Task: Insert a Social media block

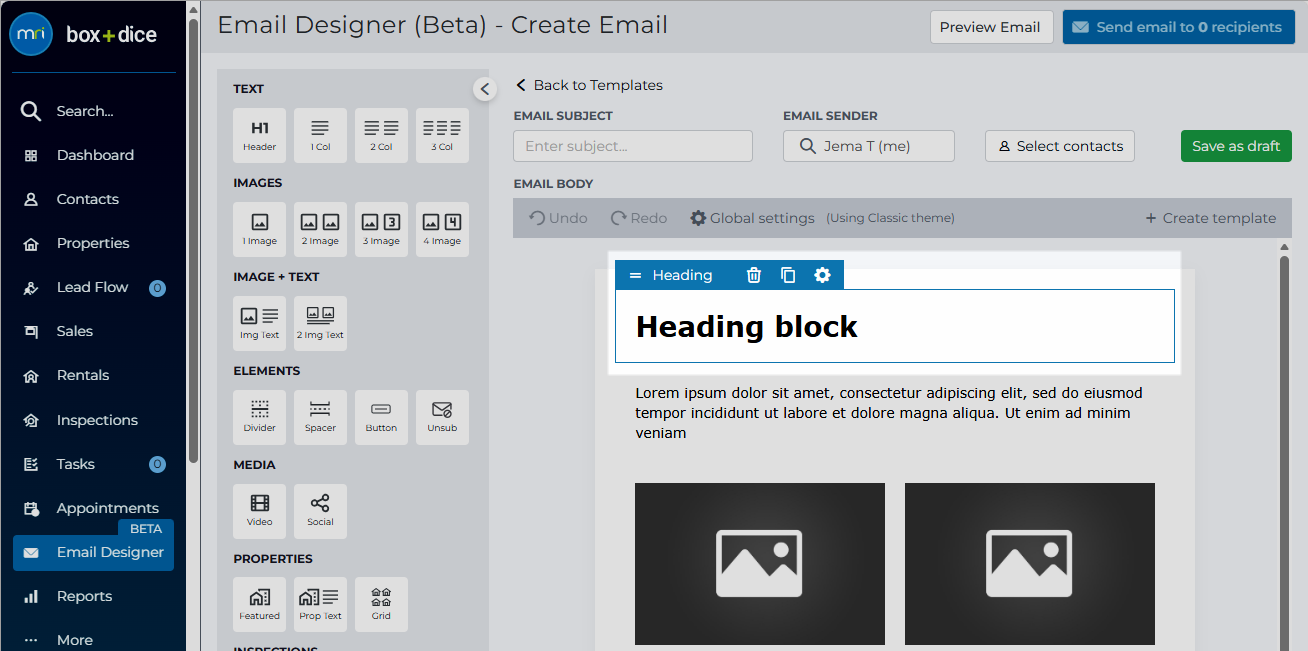Action: (320, 511)
